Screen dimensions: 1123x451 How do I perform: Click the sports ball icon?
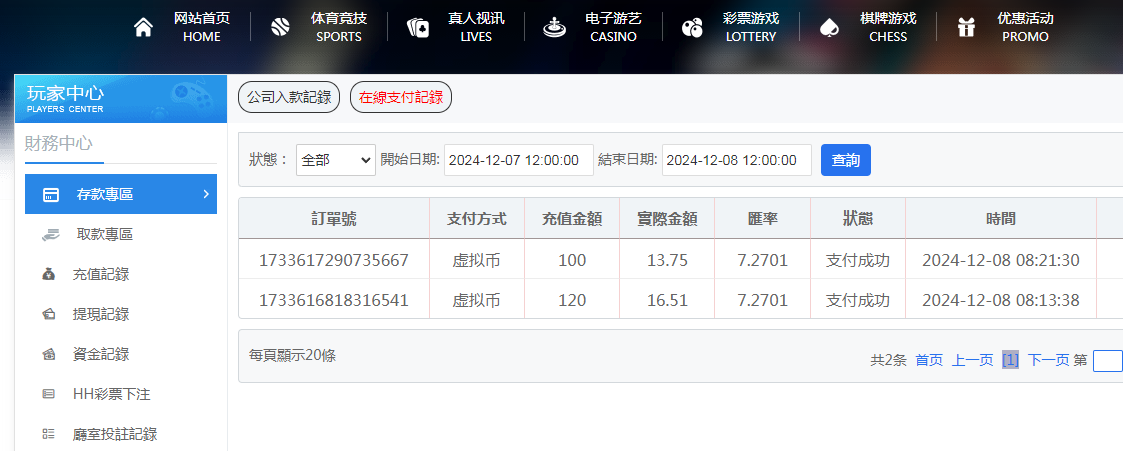tap(280, 28)
